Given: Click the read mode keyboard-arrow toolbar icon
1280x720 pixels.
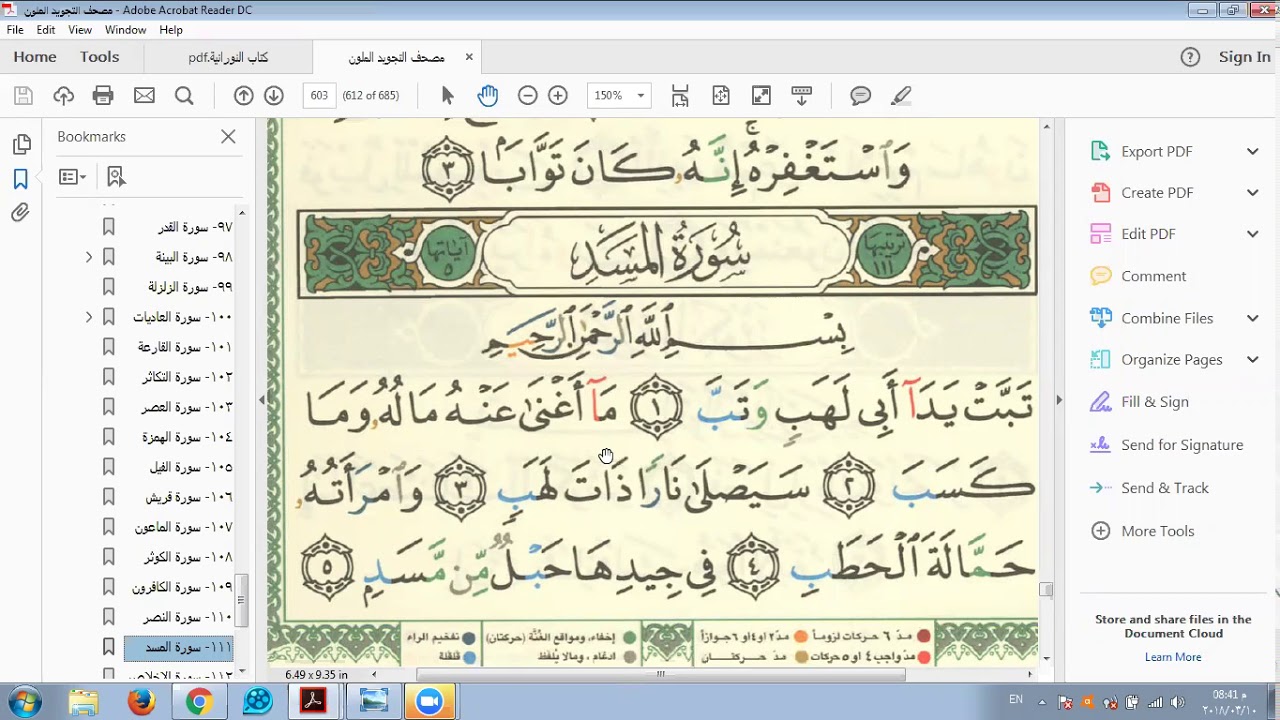Looking at the screenshot, I should [x=801, y=96].
